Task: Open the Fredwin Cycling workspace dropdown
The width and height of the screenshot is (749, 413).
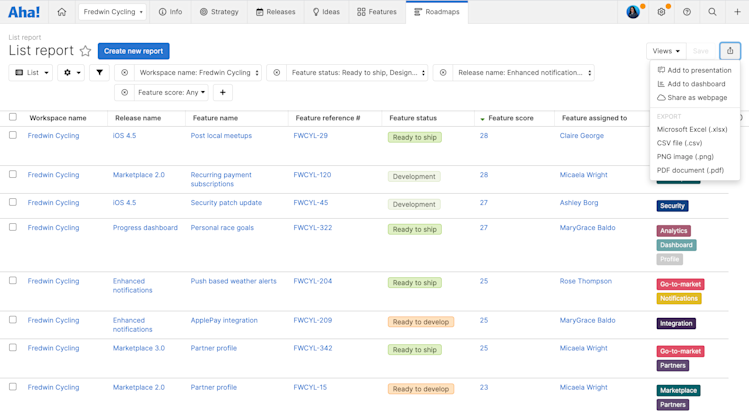Action: point(113,12)
